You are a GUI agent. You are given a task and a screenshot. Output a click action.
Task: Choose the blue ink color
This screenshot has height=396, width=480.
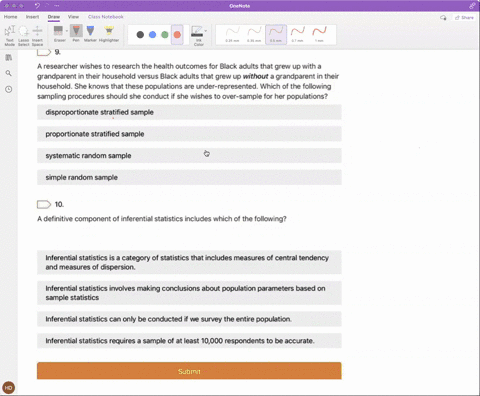click(x=152, y=34)
